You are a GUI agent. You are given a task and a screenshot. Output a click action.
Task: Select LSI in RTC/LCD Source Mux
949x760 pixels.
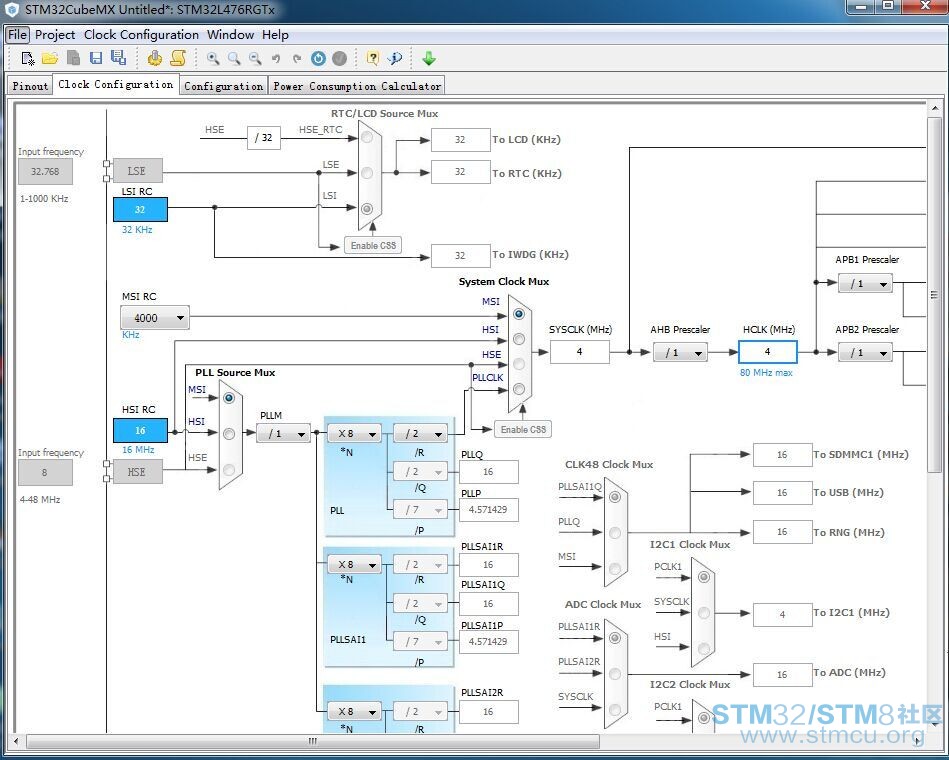(x=367, y=209)
